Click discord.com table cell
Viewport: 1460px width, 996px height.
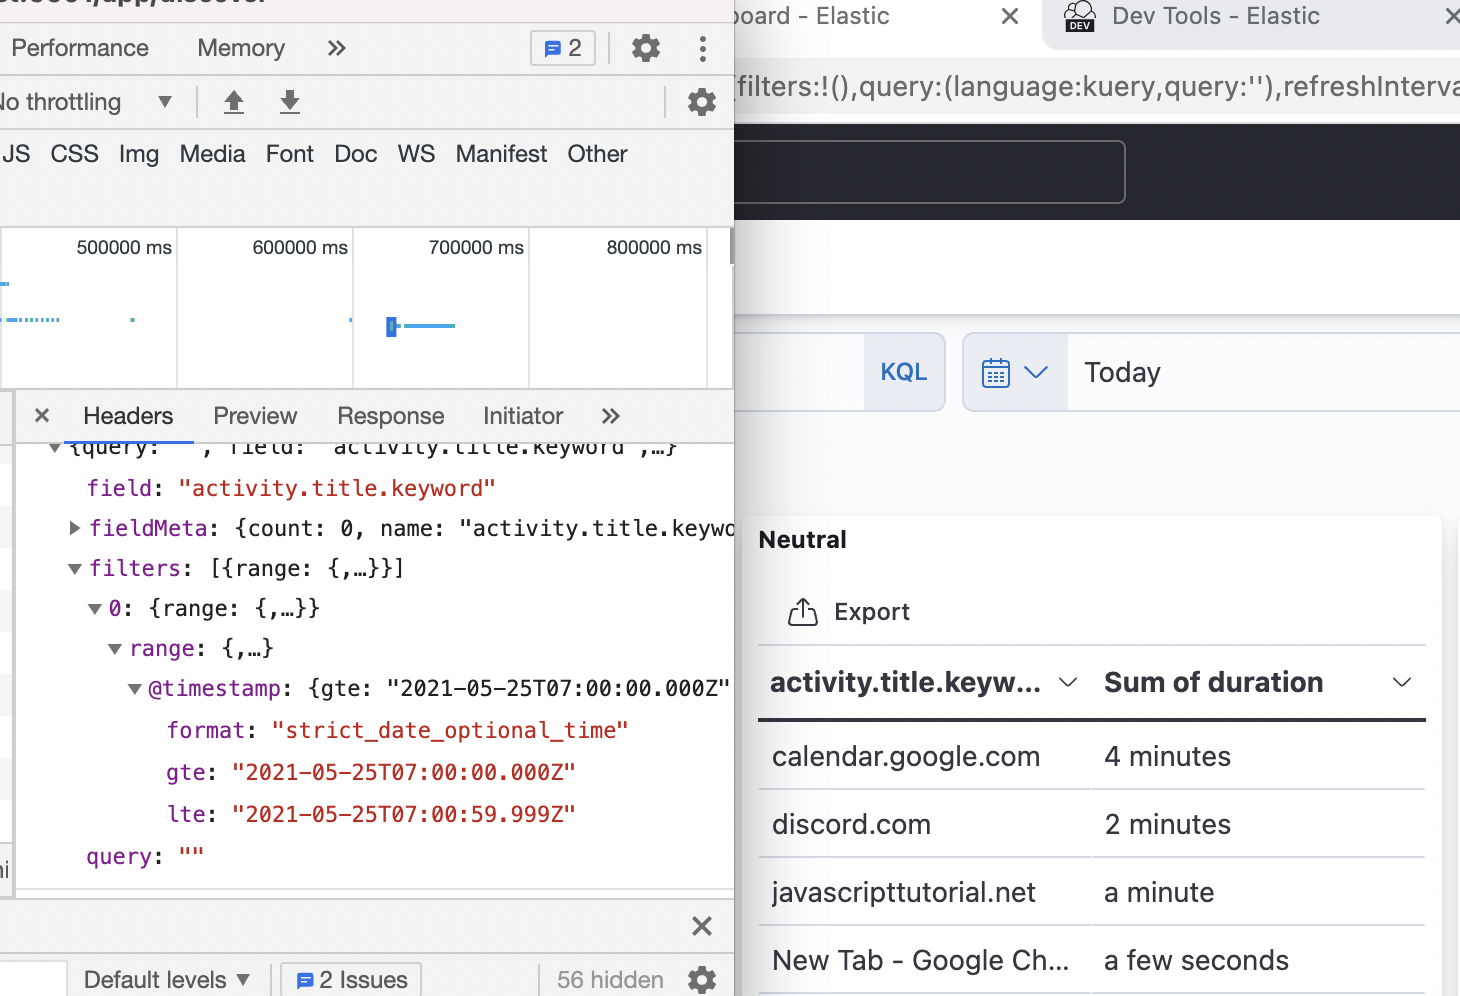click(x=852, y=825)
